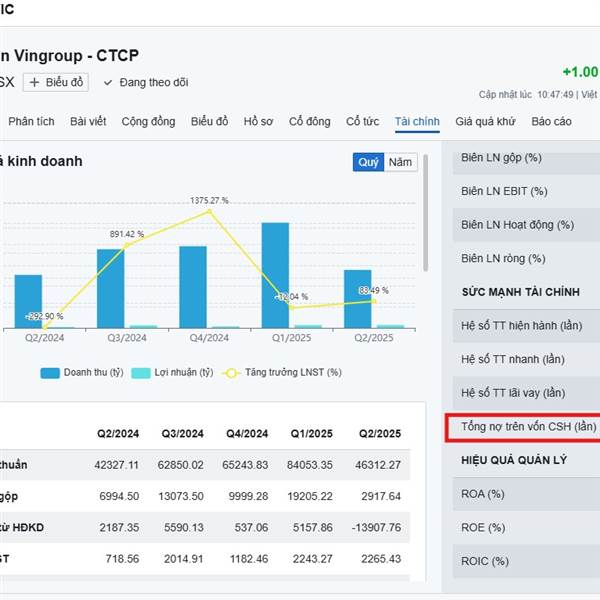Click the Q4/2024 revenue bar
Viewport: 600px width, 600px height.
click(x=193, y=287)
